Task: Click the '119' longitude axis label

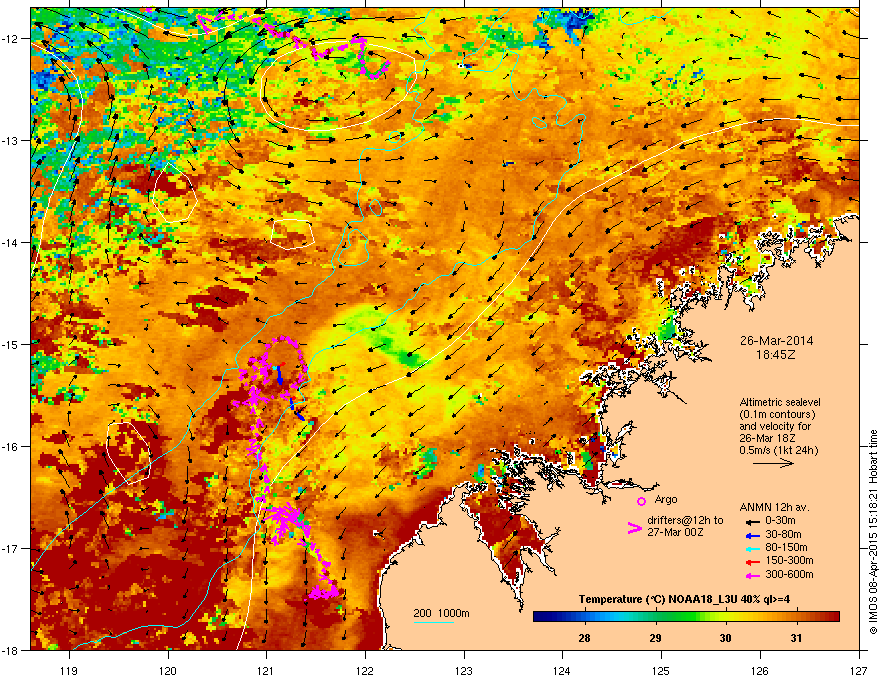Action: point(69,671)
